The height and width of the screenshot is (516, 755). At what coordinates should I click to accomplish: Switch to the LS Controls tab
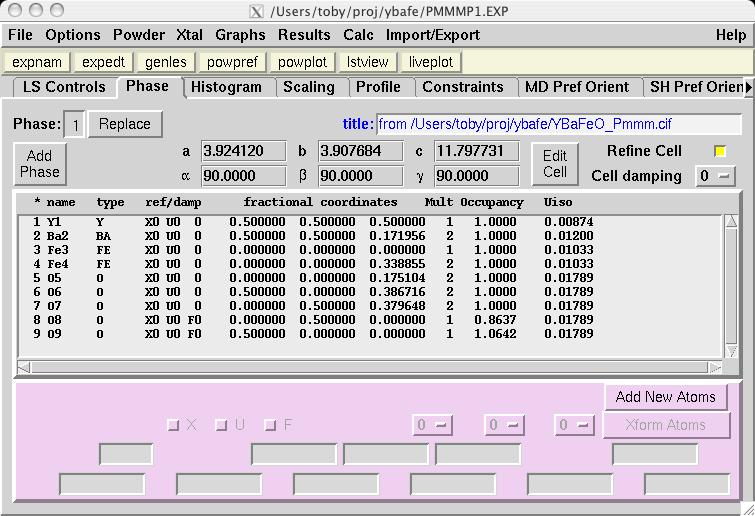coord(64,87)
